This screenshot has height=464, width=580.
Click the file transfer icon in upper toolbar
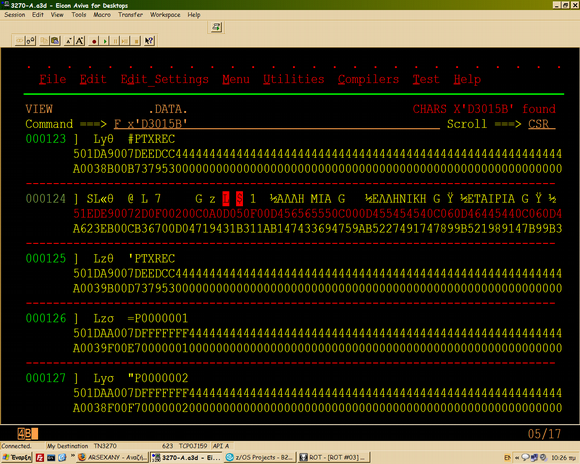click(x=216, y=27)
